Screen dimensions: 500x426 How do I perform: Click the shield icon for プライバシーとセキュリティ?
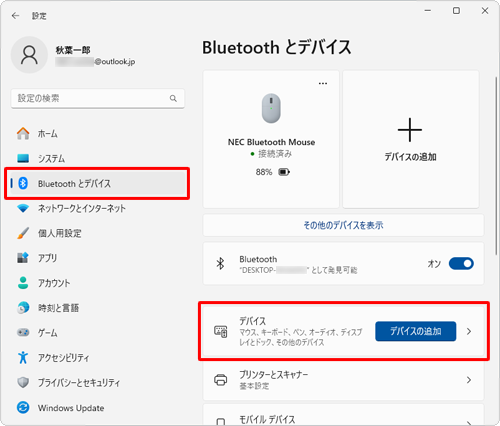[x=23, y=382]
